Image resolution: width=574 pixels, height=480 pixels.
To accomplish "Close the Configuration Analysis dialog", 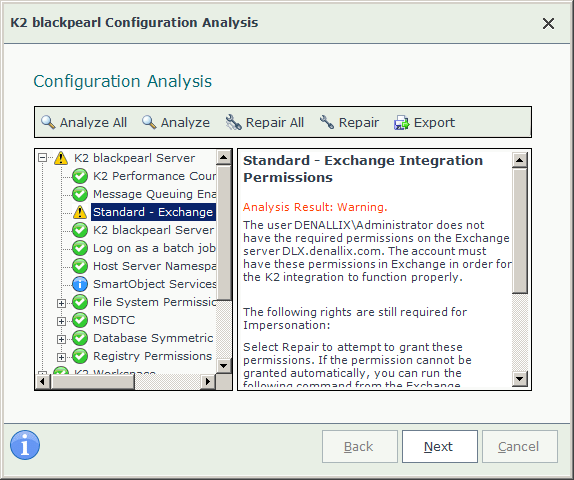I will click(548, 23).
